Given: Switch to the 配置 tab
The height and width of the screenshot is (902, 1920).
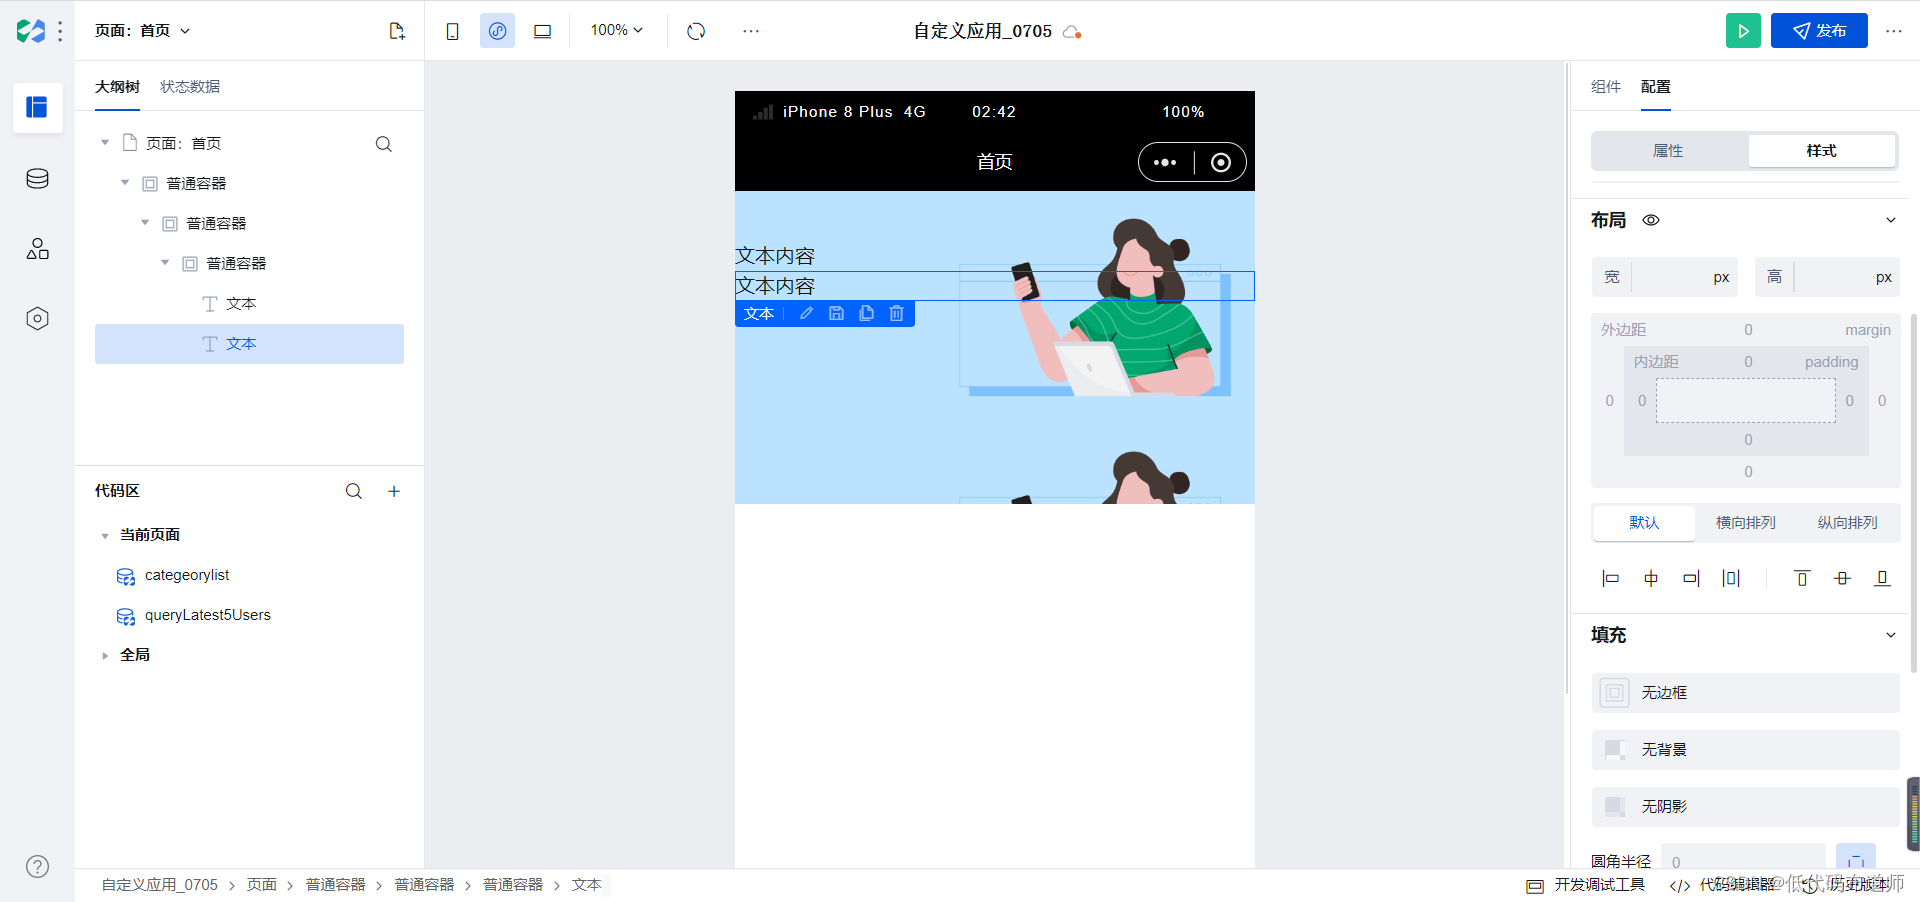Looking at the screenshot, I should pyautogui.click(x=1656, y=87).
